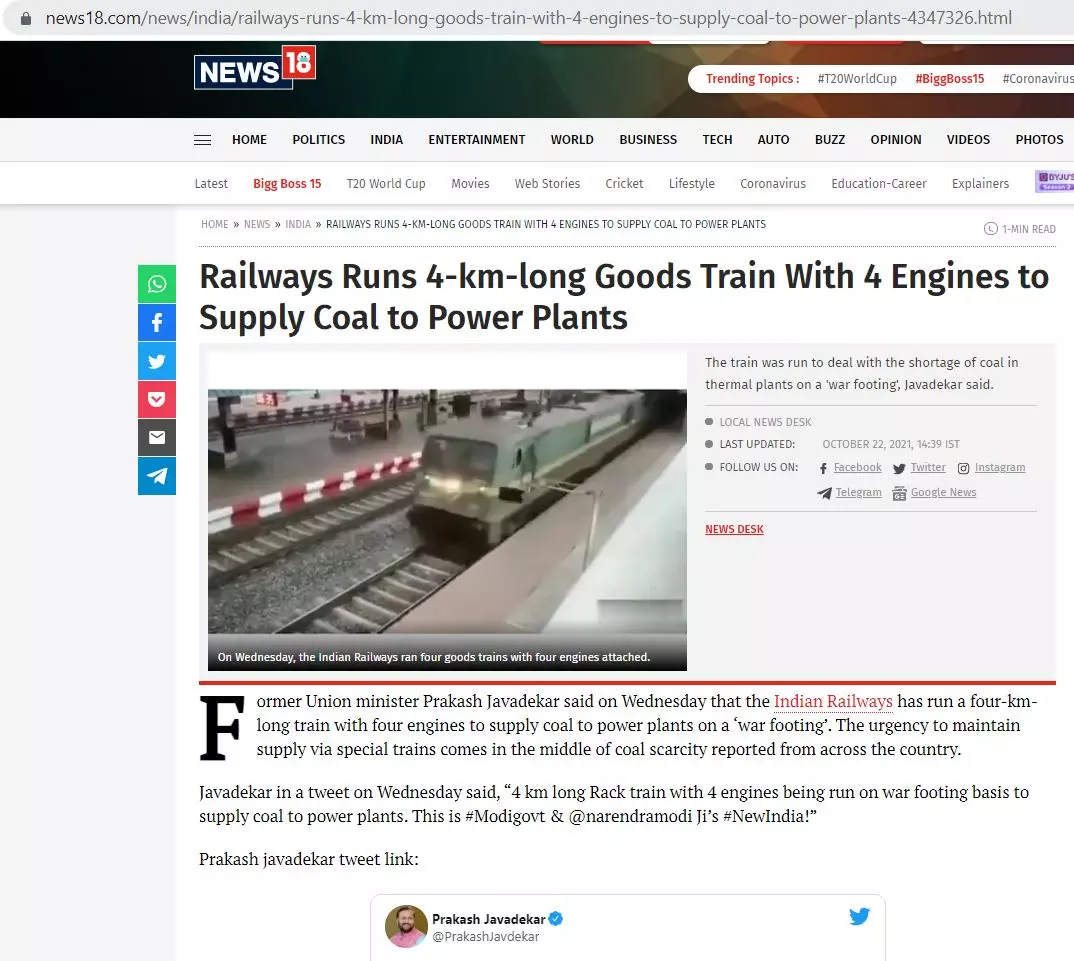The image size is (1074, 961).
Task: Share article via Telegram sidebar icon
Action: [157, 475]
